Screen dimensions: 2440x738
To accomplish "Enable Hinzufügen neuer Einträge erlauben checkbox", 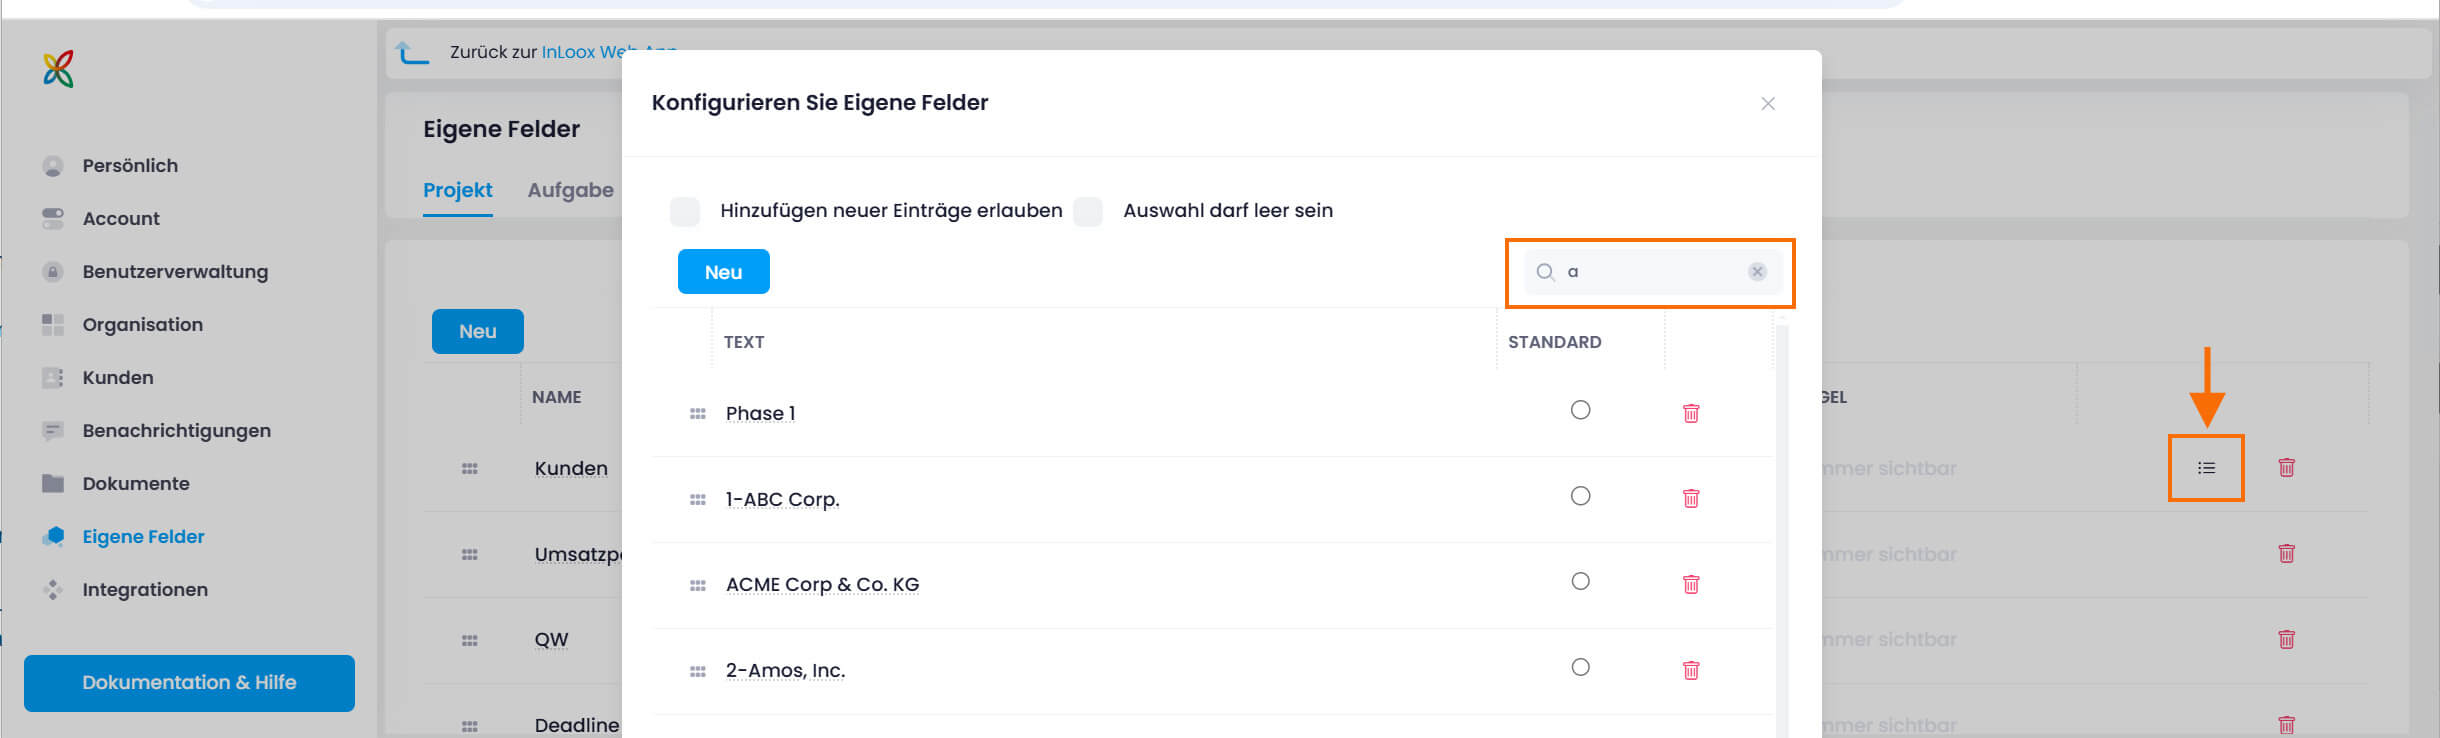I will (685, 211).
